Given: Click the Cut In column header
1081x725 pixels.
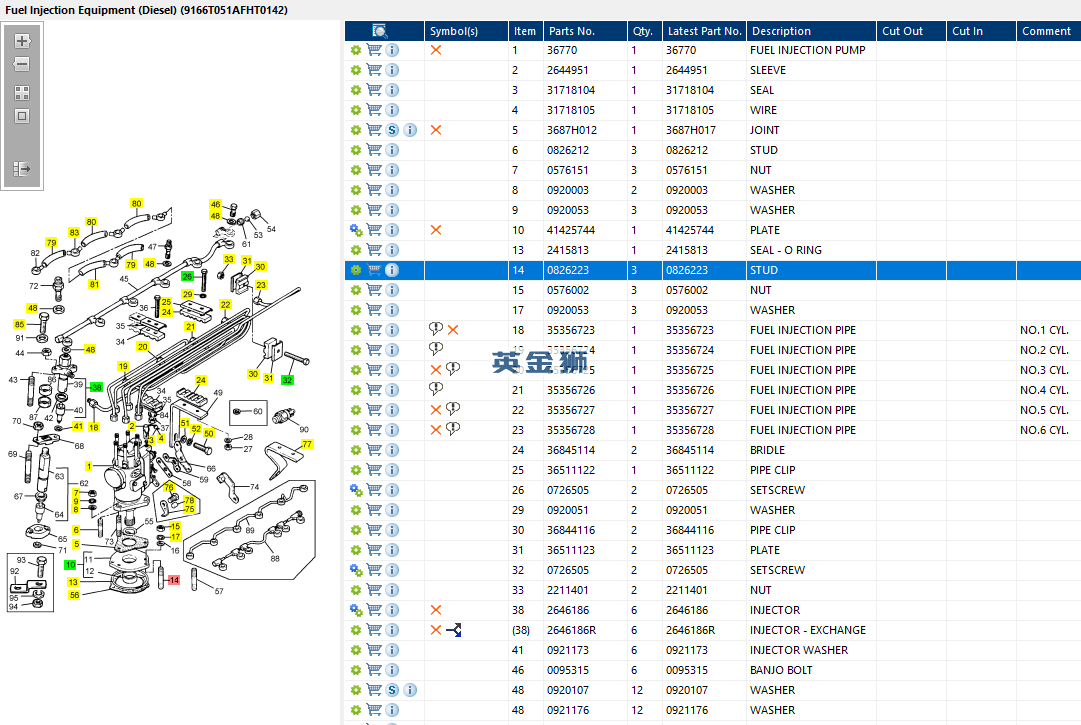Looking at the screenshot, I should [x=980, y=31].
